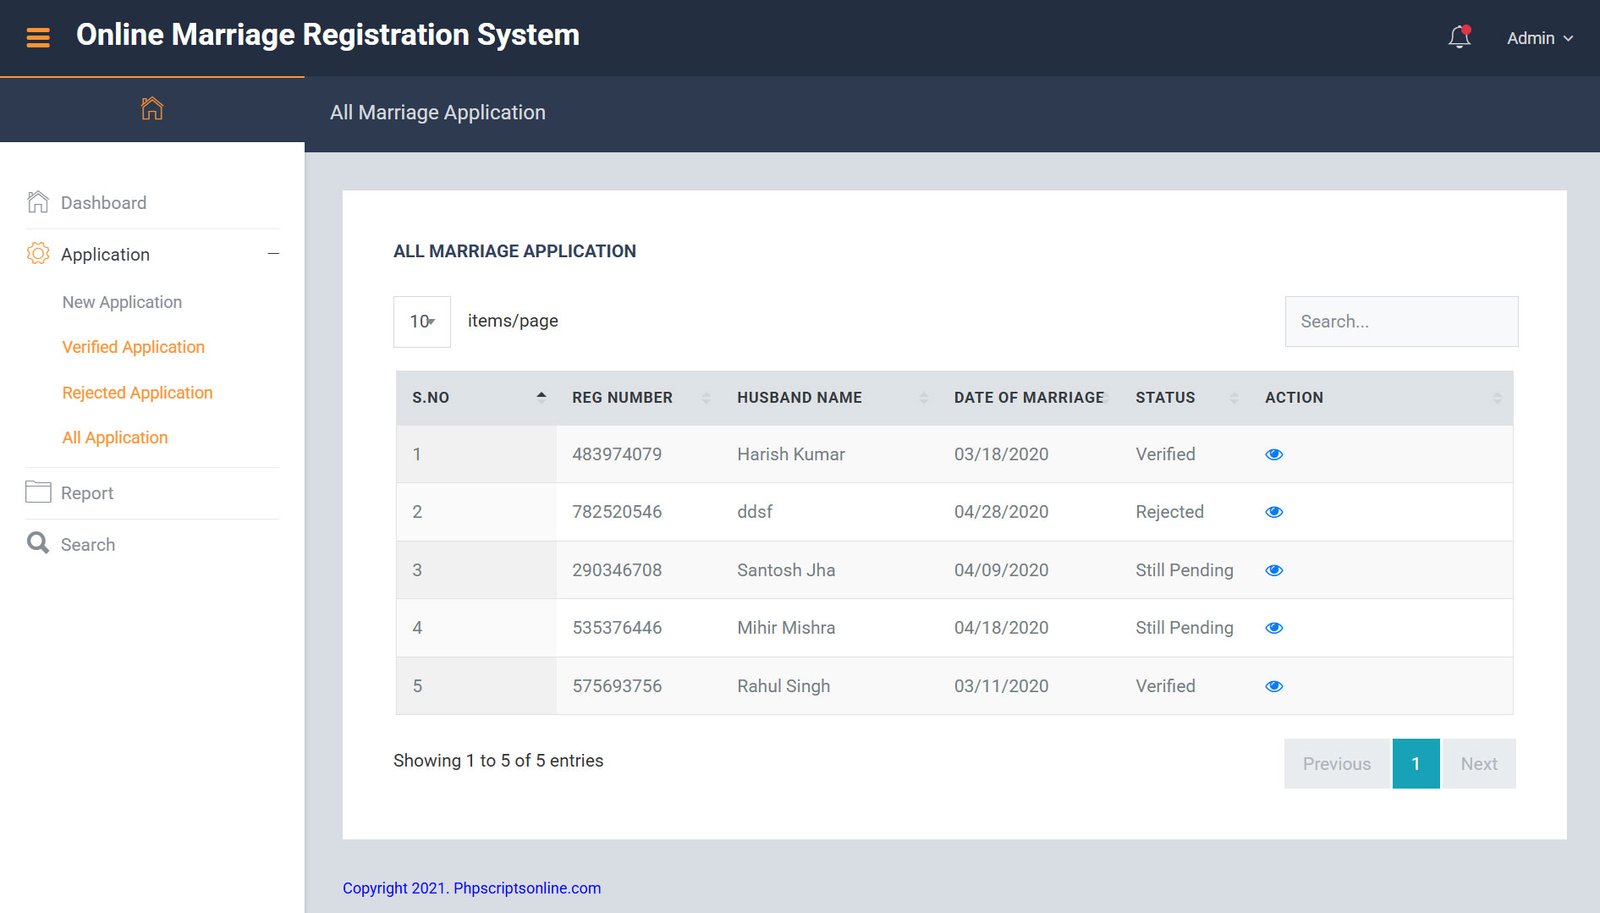View Santosh Jha application eye icon
The height and width of the screenshot is (913, 1600).
coord(1274,570)
